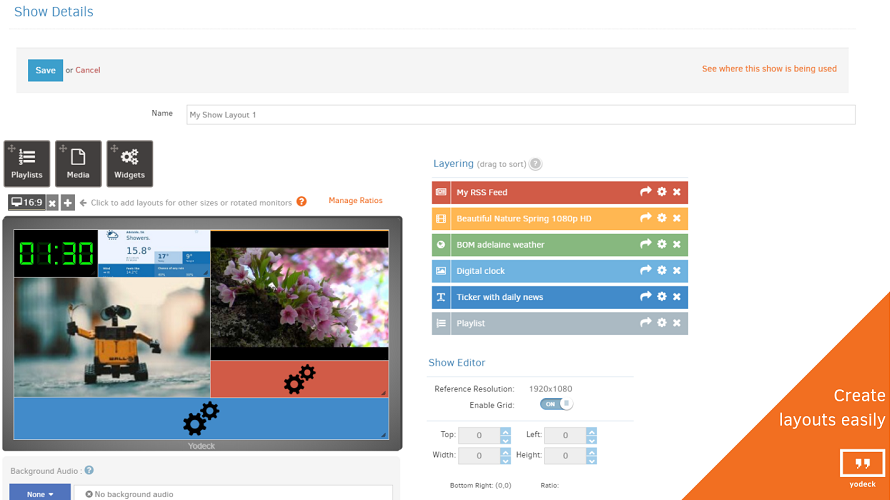This screenshot has height=500, width=890.
Task: Delete the Digital clock layer
Action: [x=677, y=271]
